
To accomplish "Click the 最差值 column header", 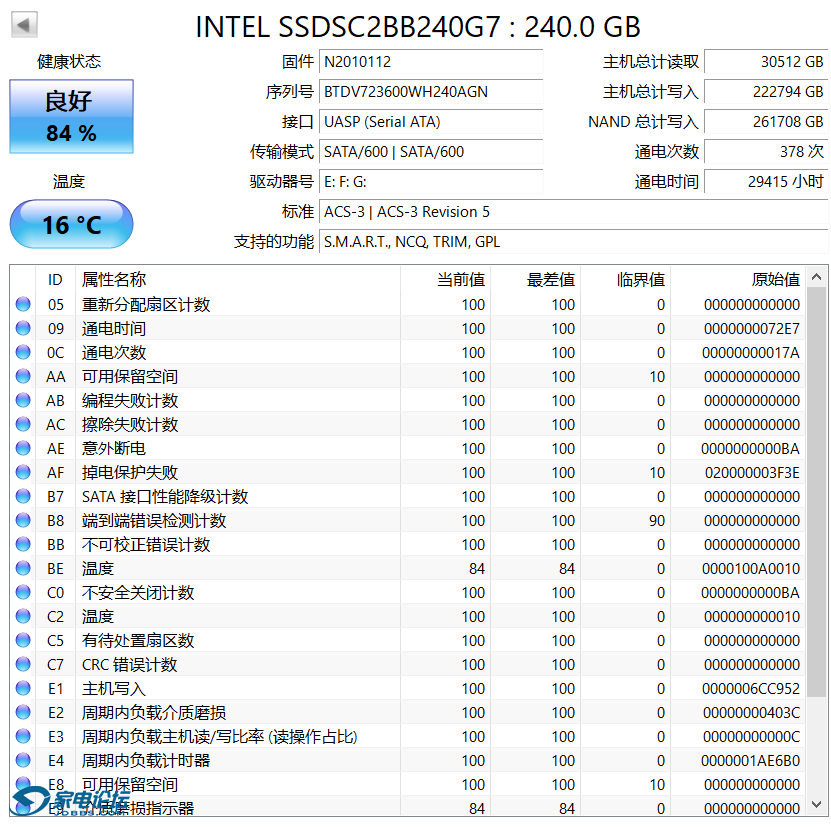I will [536, 279].
